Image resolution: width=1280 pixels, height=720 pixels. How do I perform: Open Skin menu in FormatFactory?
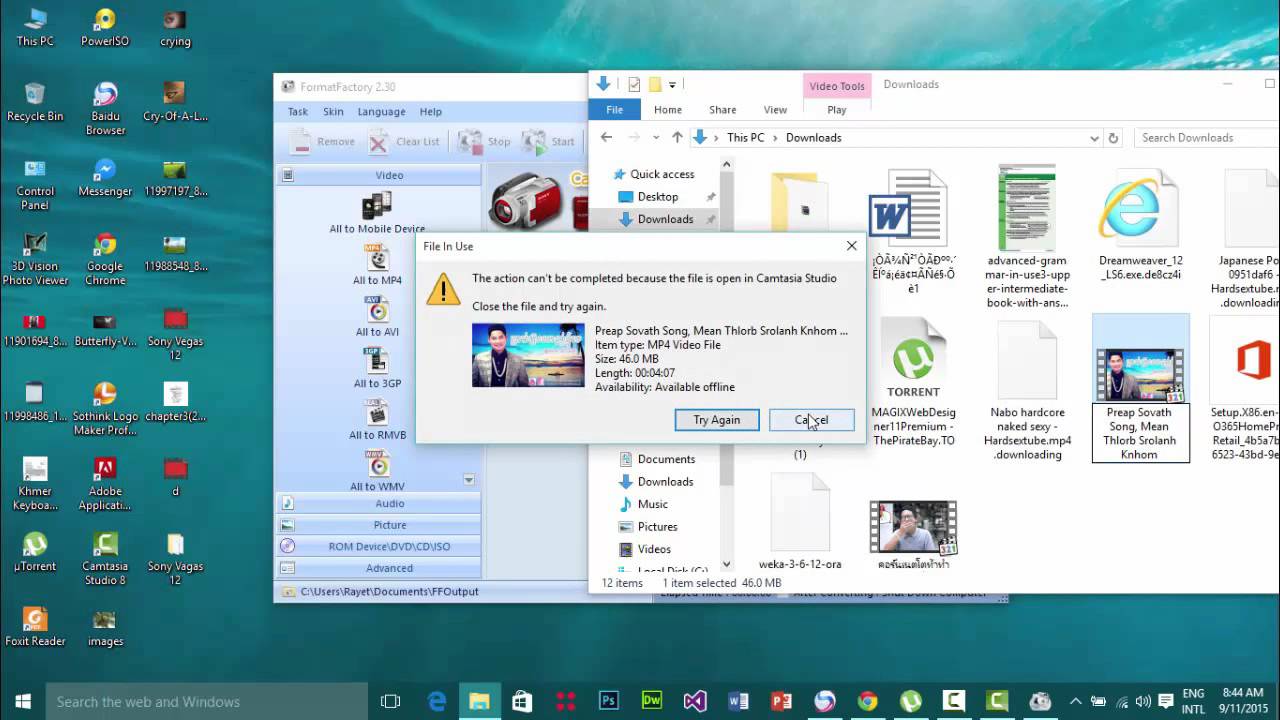tap(333, 112)
